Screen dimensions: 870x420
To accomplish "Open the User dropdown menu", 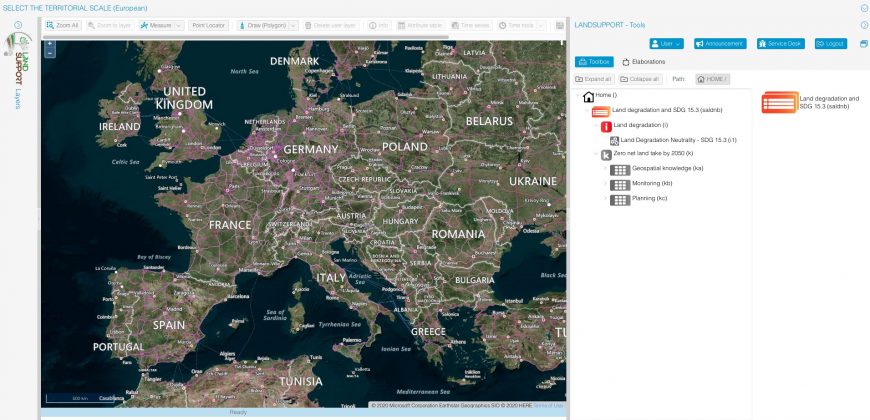I will point(664,44).
